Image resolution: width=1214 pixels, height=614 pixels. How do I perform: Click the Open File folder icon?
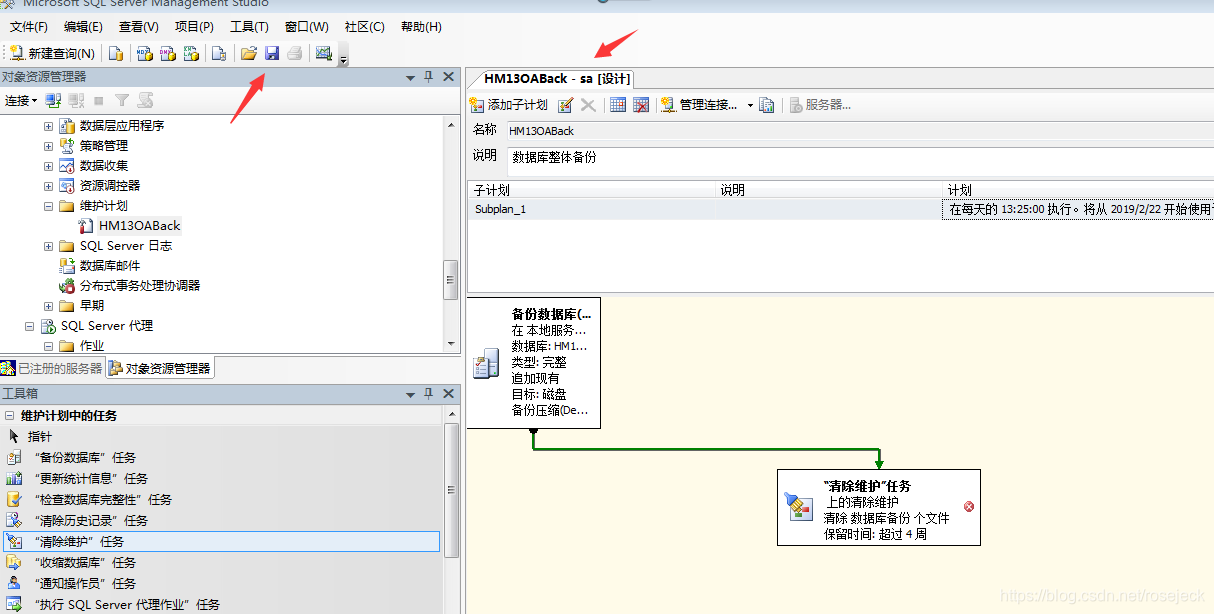(x=249, y=53)
